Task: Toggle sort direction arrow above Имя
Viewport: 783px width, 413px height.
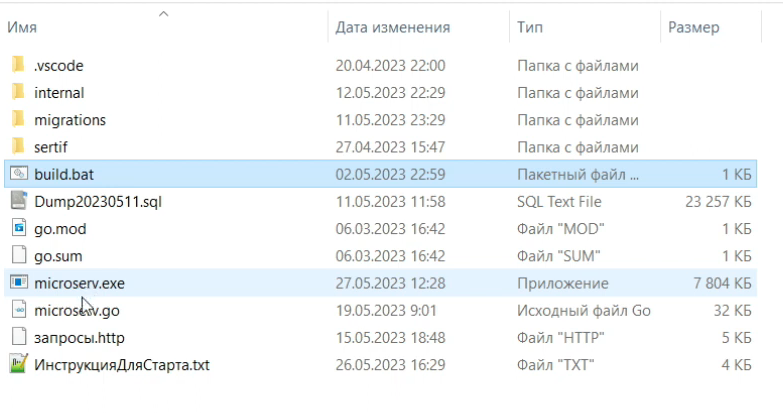Action: 163,14
